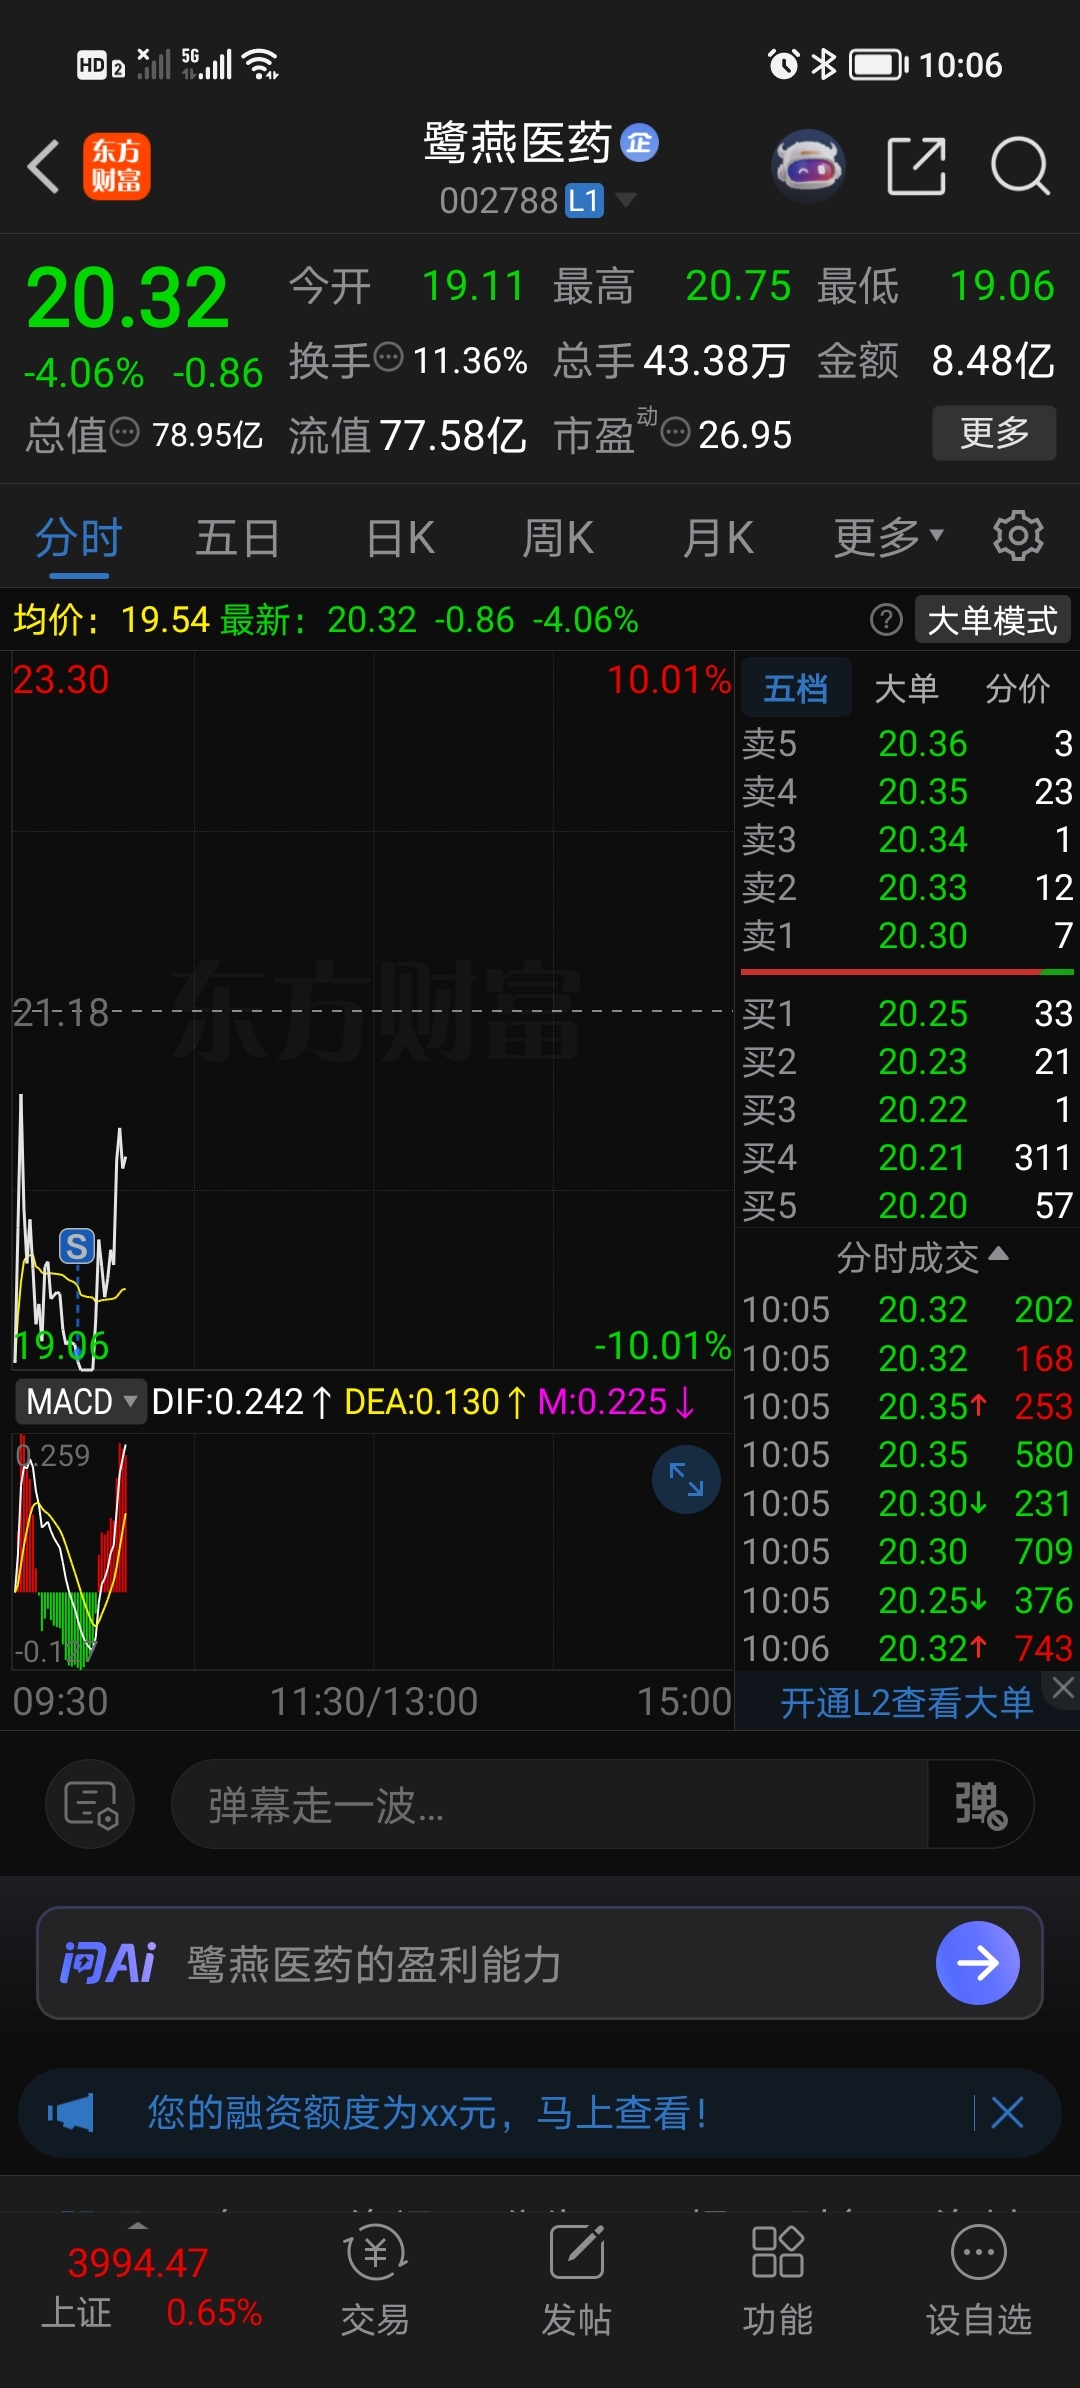Open the robot assistant avatar
The width and height of the screenshot is (1080, 2388).
click(x=808, y=166)
